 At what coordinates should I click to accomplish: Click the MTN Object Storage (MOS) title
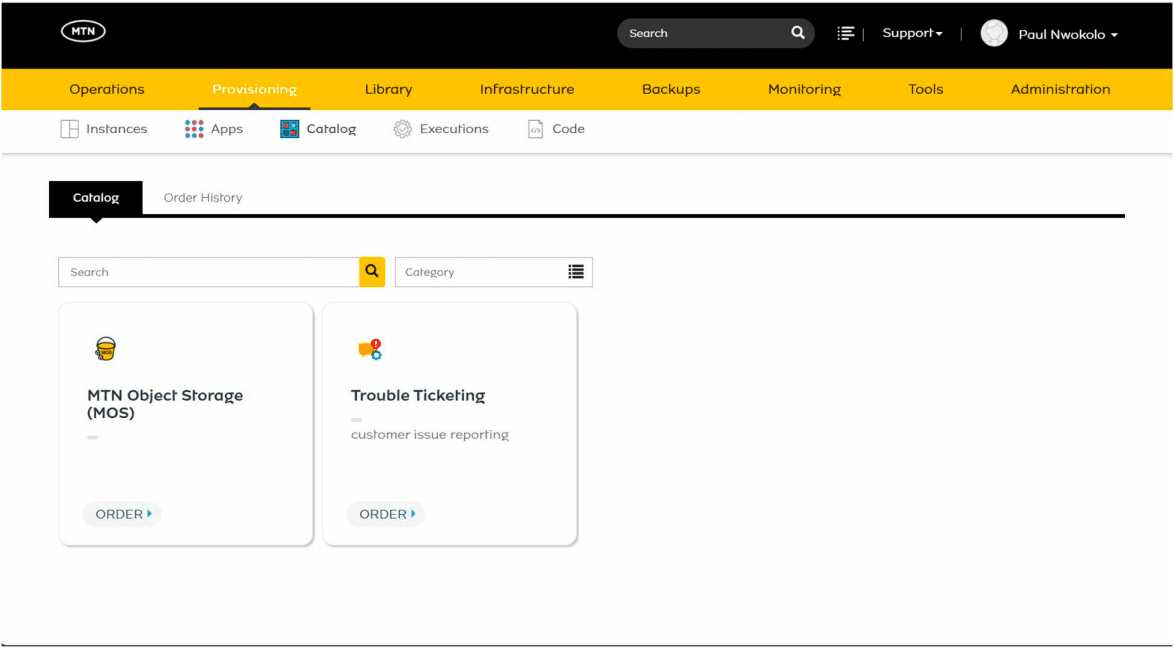pyautogui.click(x=165, y=404)
